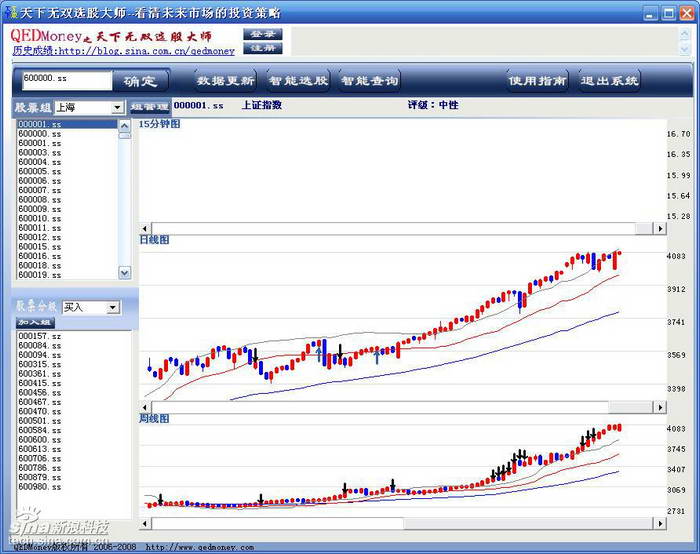This screenshot has height=554, width=700.
Task: Click scroll-up arrow of top banner panel
Action: (x=684, y=34)
